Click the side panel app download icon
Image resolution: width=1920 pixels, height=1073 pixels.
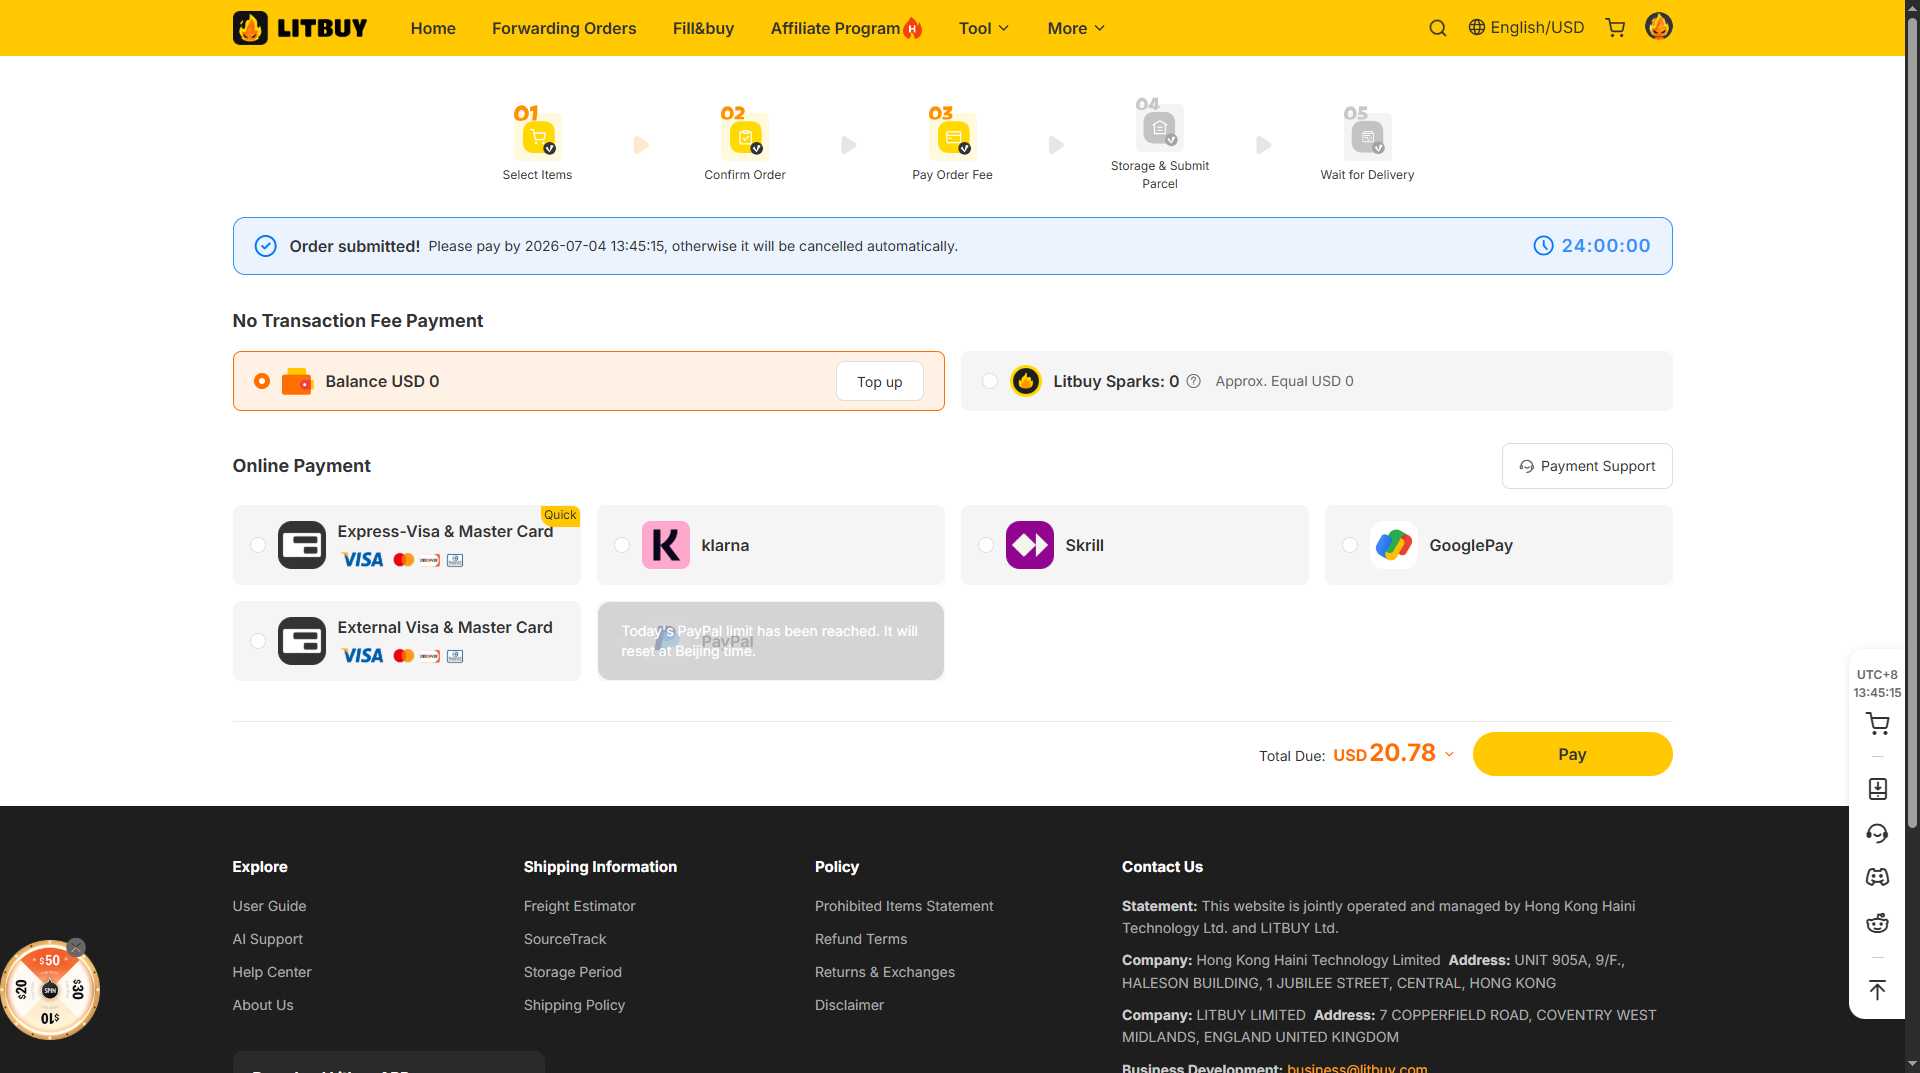click(1877, 789)
